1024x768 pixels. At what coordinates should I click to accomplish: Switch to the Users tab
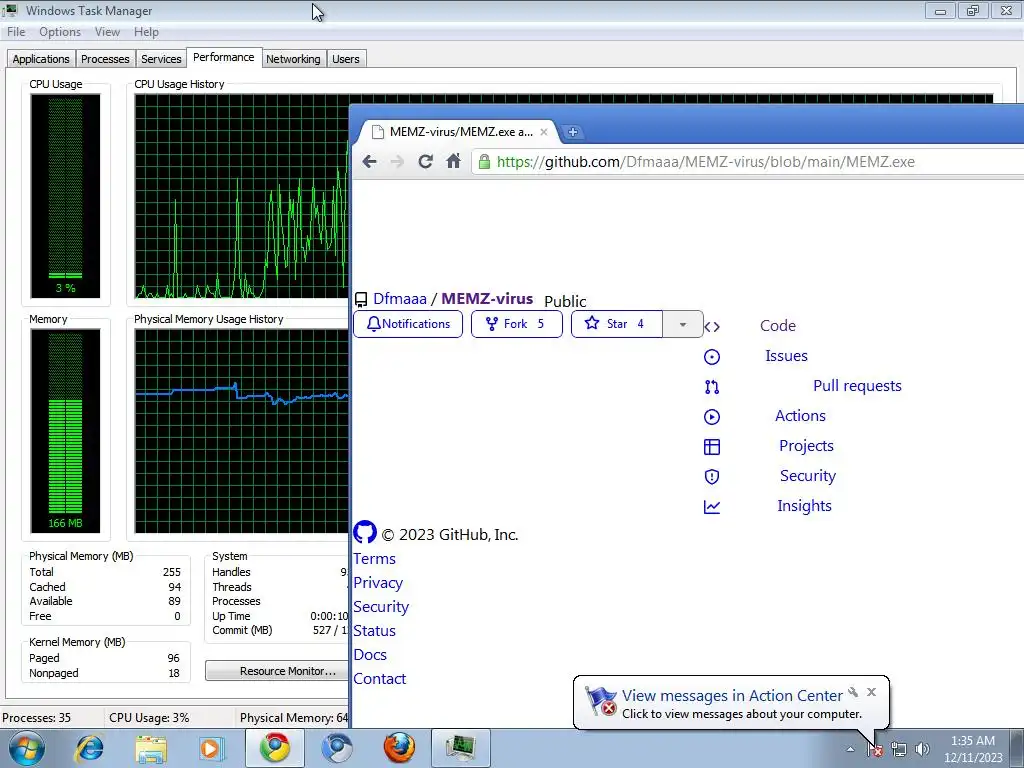coord(345,59)
